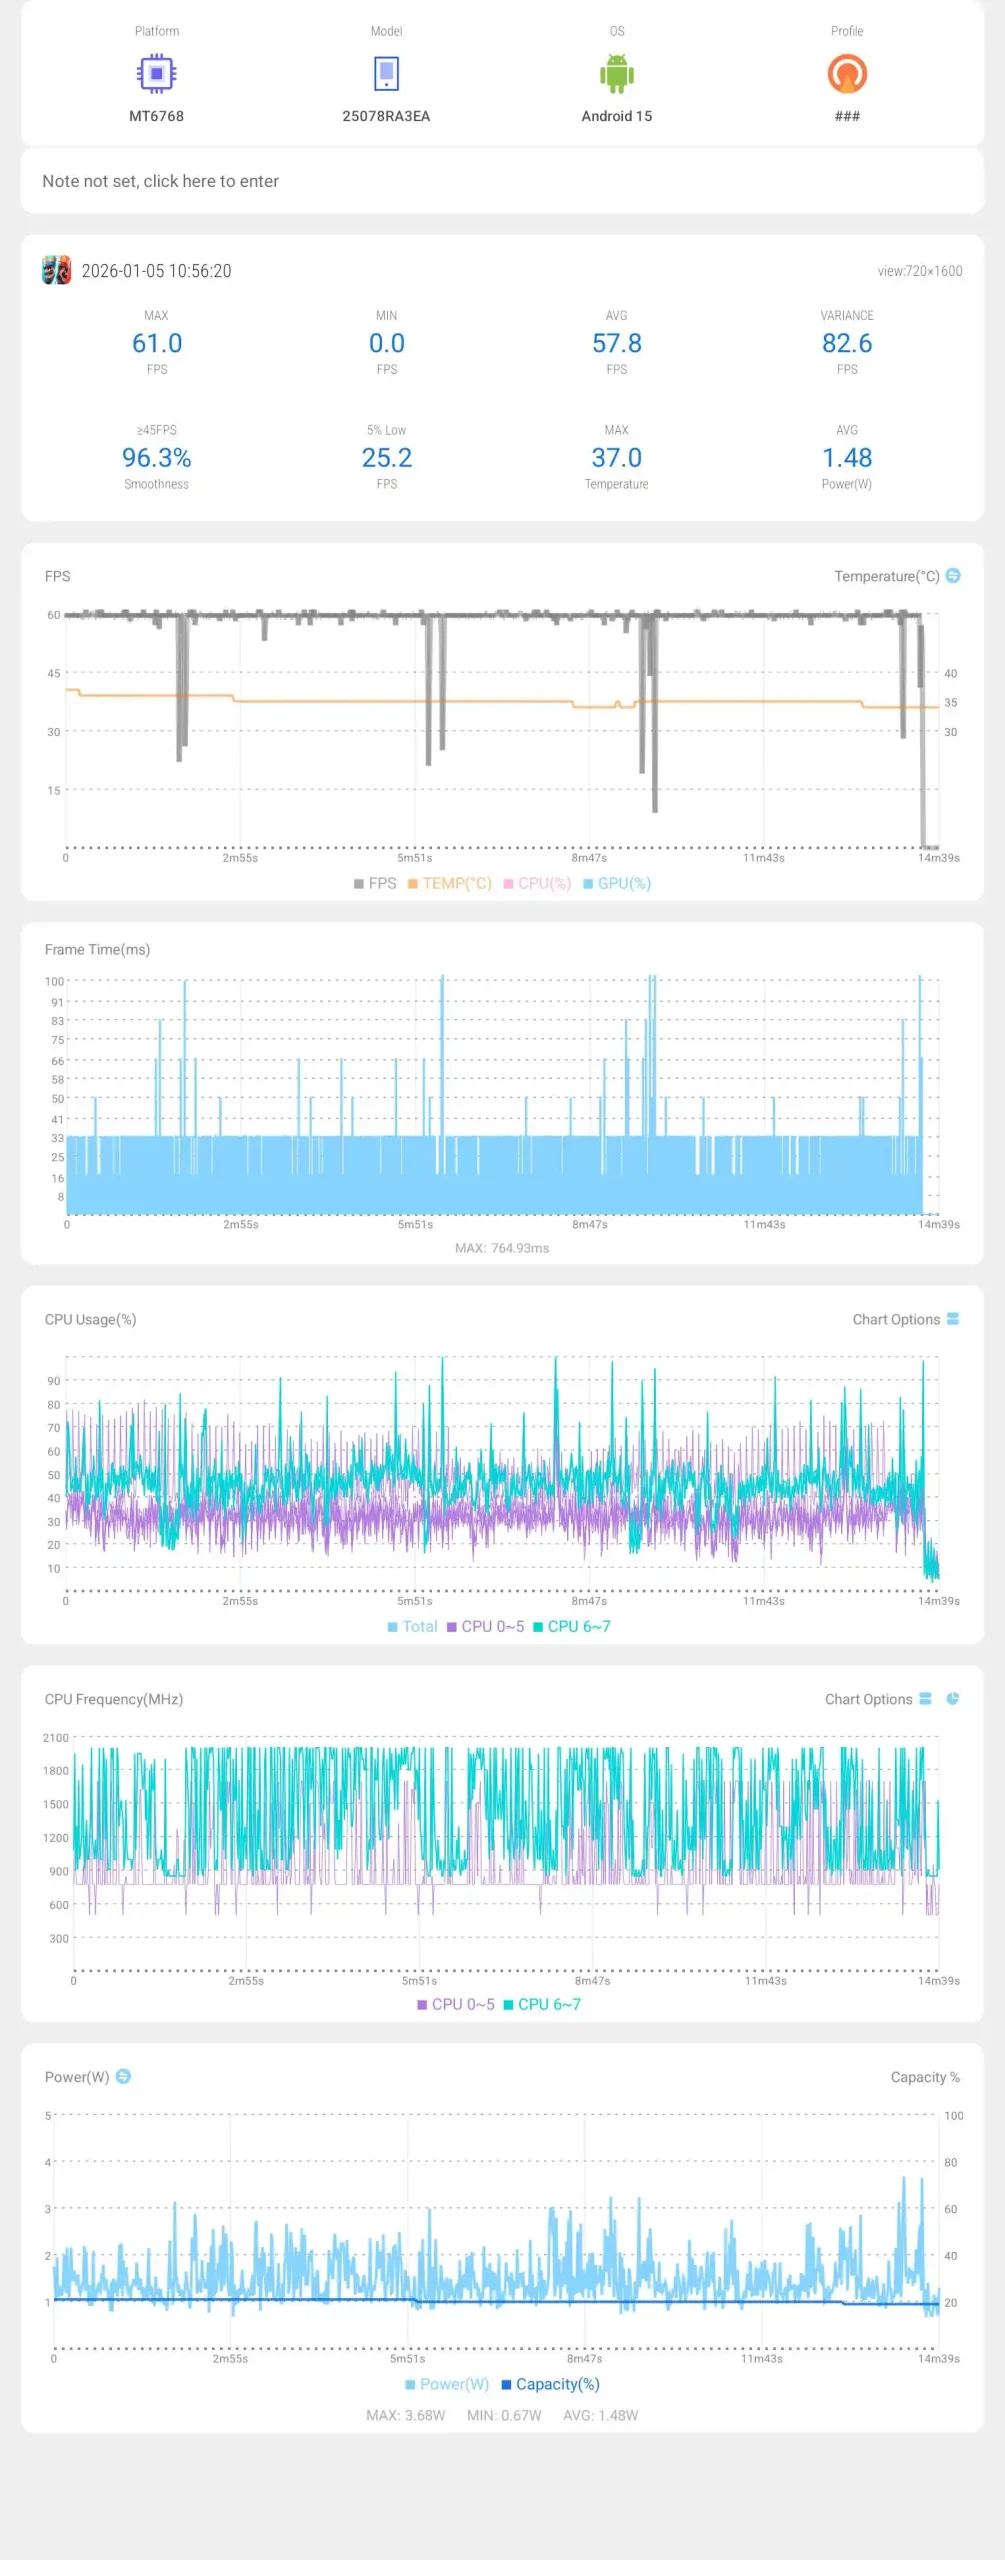Toggle CPU 6~7 in CPU Frequency legend
Screen dimensions: 1005x2560
[x=542, y=2005]
